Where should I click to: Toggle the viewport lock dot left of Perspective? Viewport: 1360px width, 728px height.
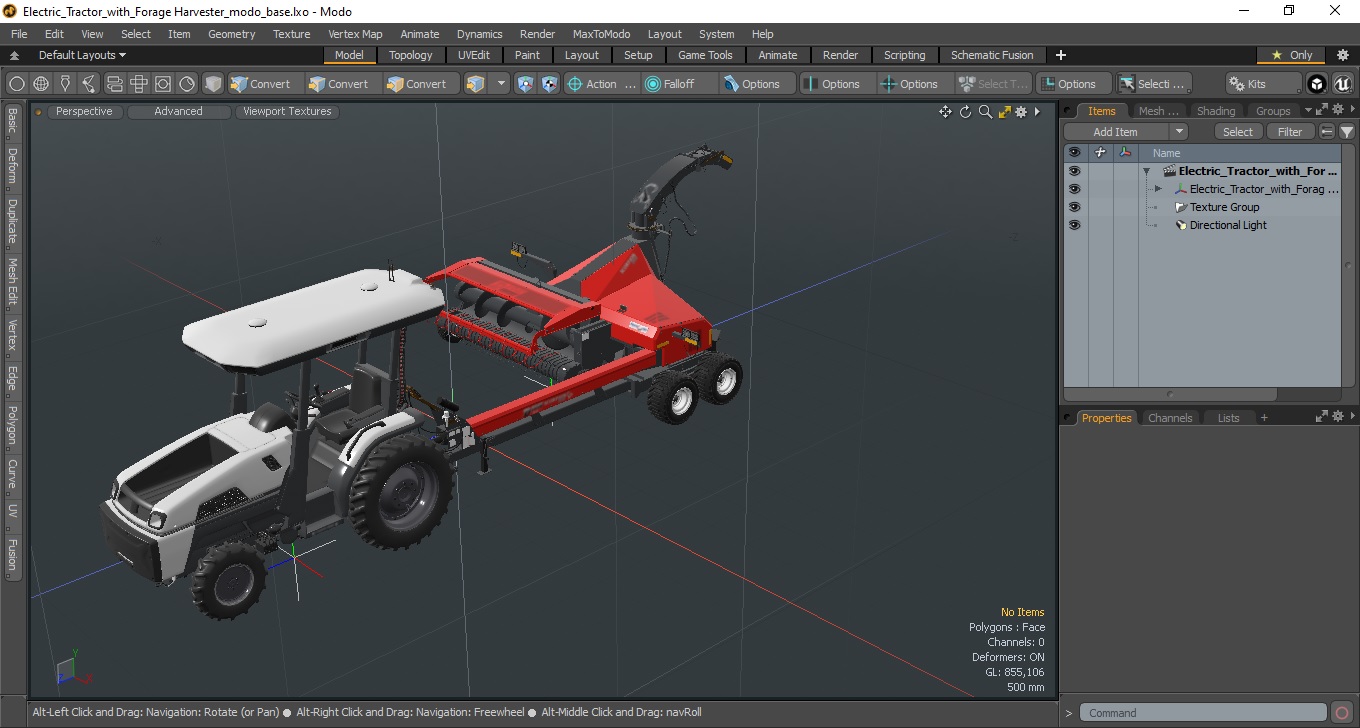[x=38, y=112]
